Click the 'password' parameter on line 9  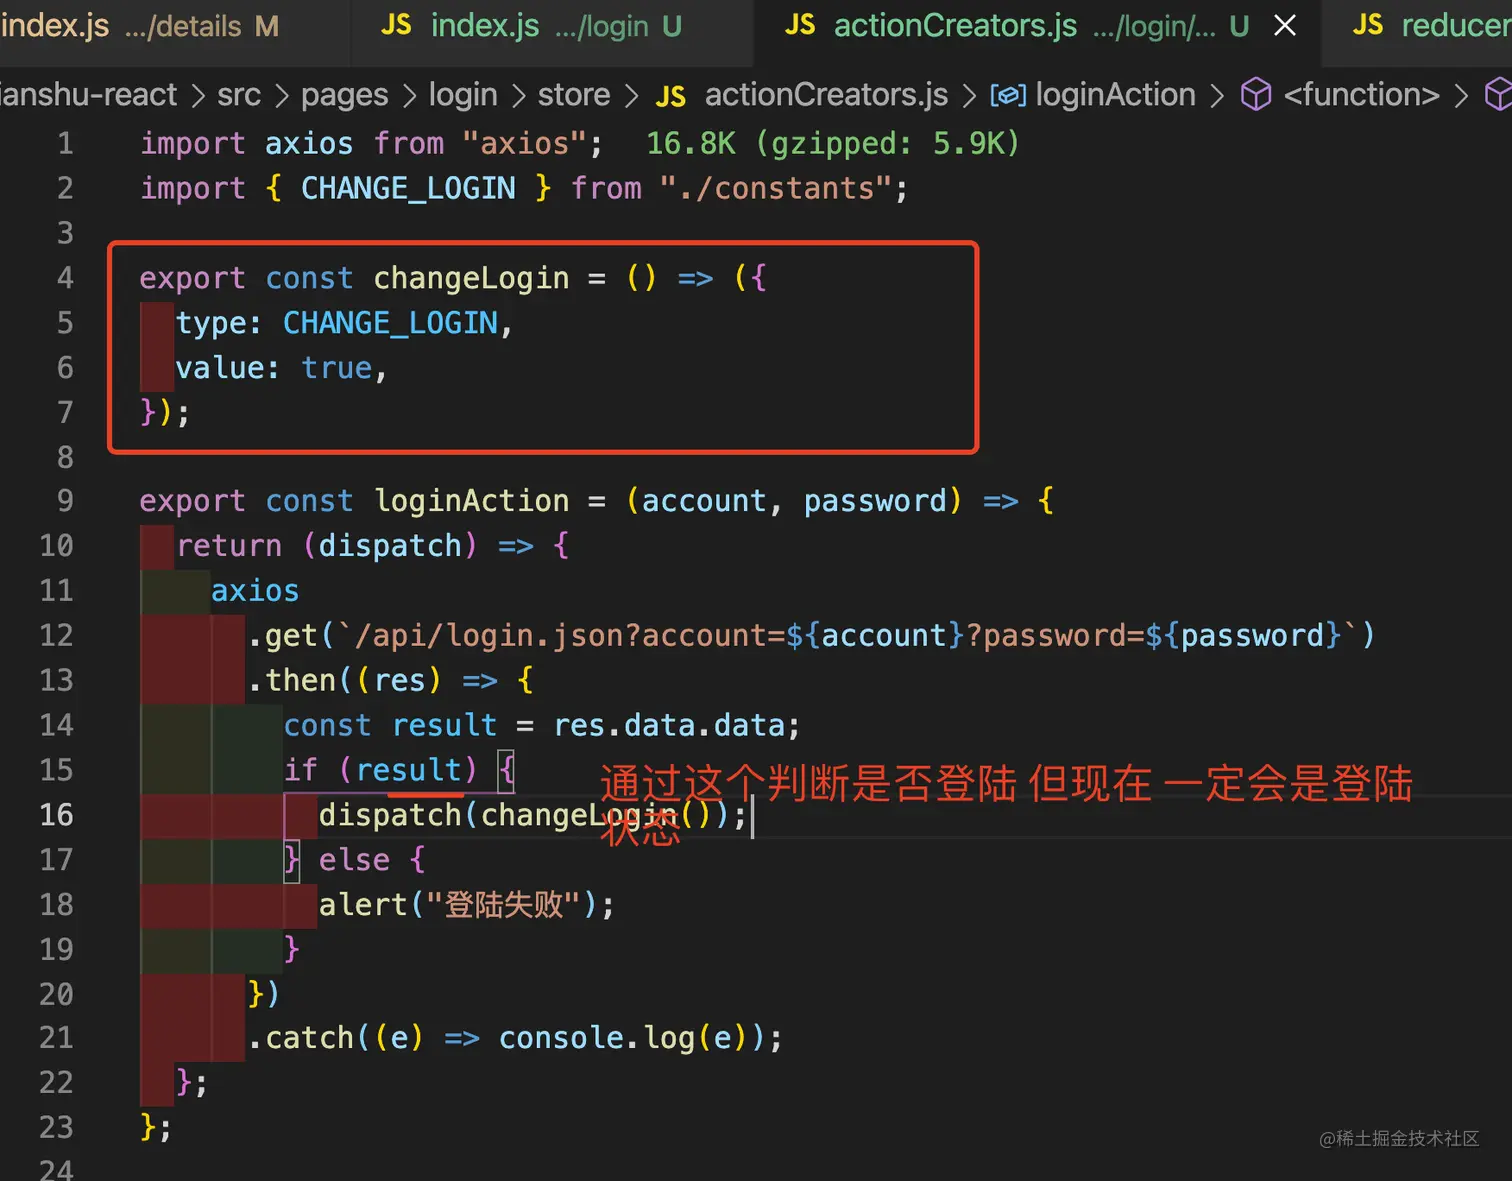click(875, 501)
